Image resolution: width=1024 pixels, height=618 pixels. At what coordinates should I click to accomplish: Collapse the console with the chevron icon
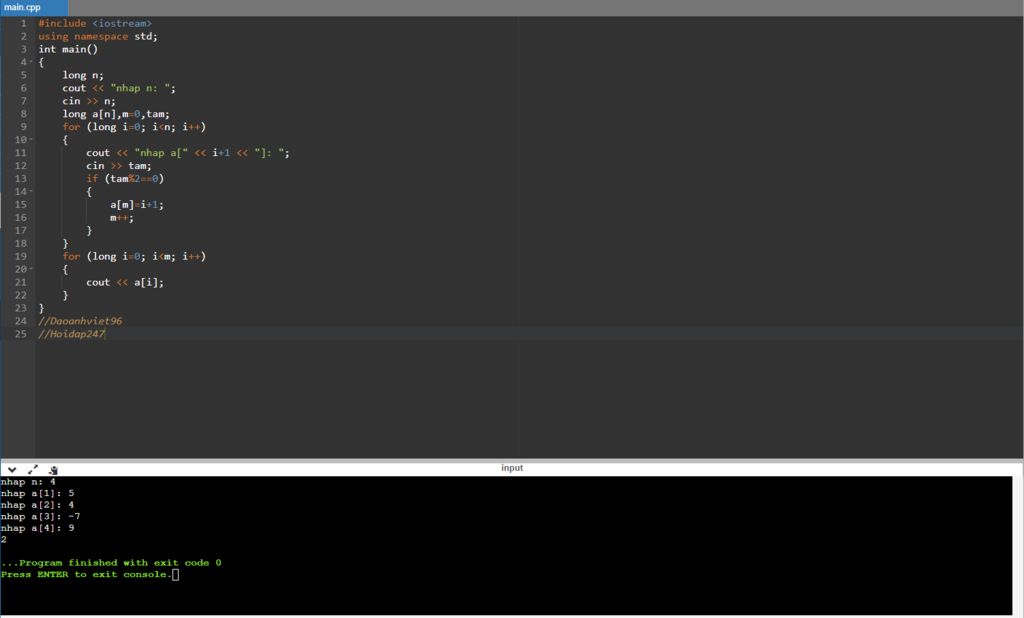pos(12,469)
